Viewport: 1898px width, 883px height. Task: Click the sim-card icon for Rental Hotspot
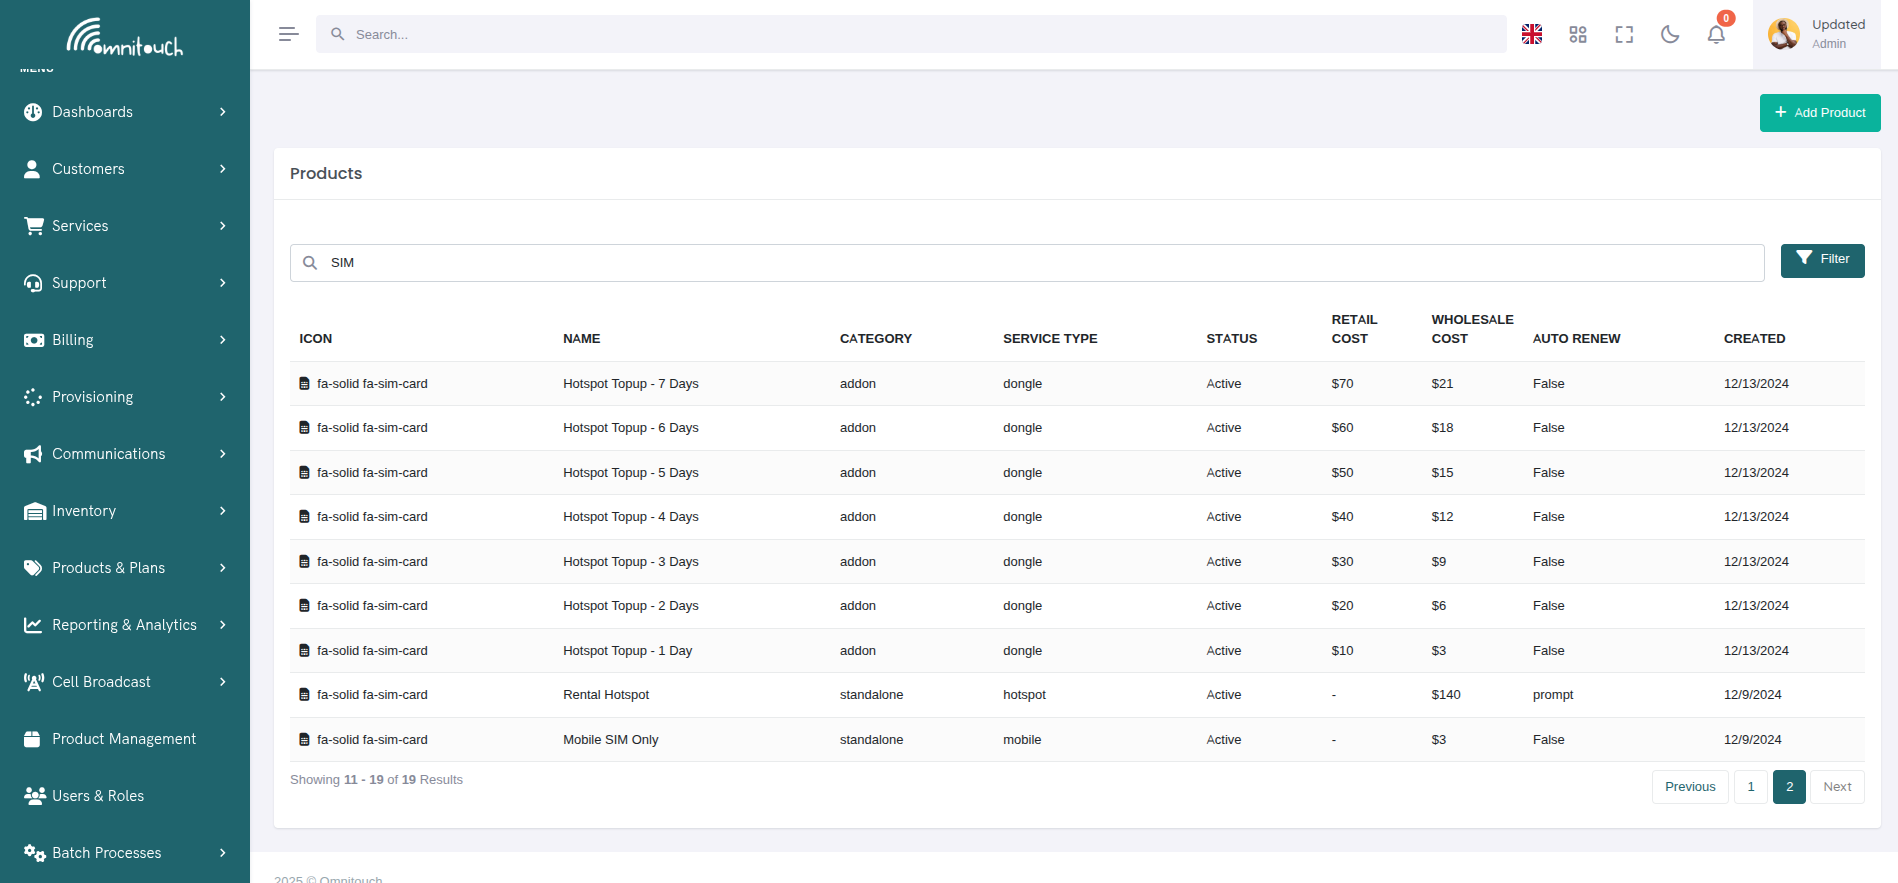(304, 695)
